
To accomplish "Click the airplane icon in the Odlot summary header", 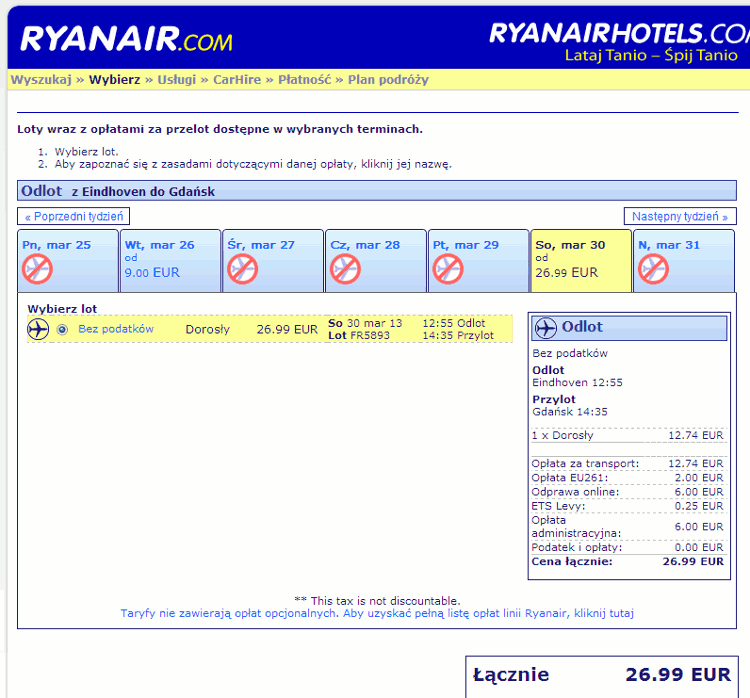I will tap(545, 328).
